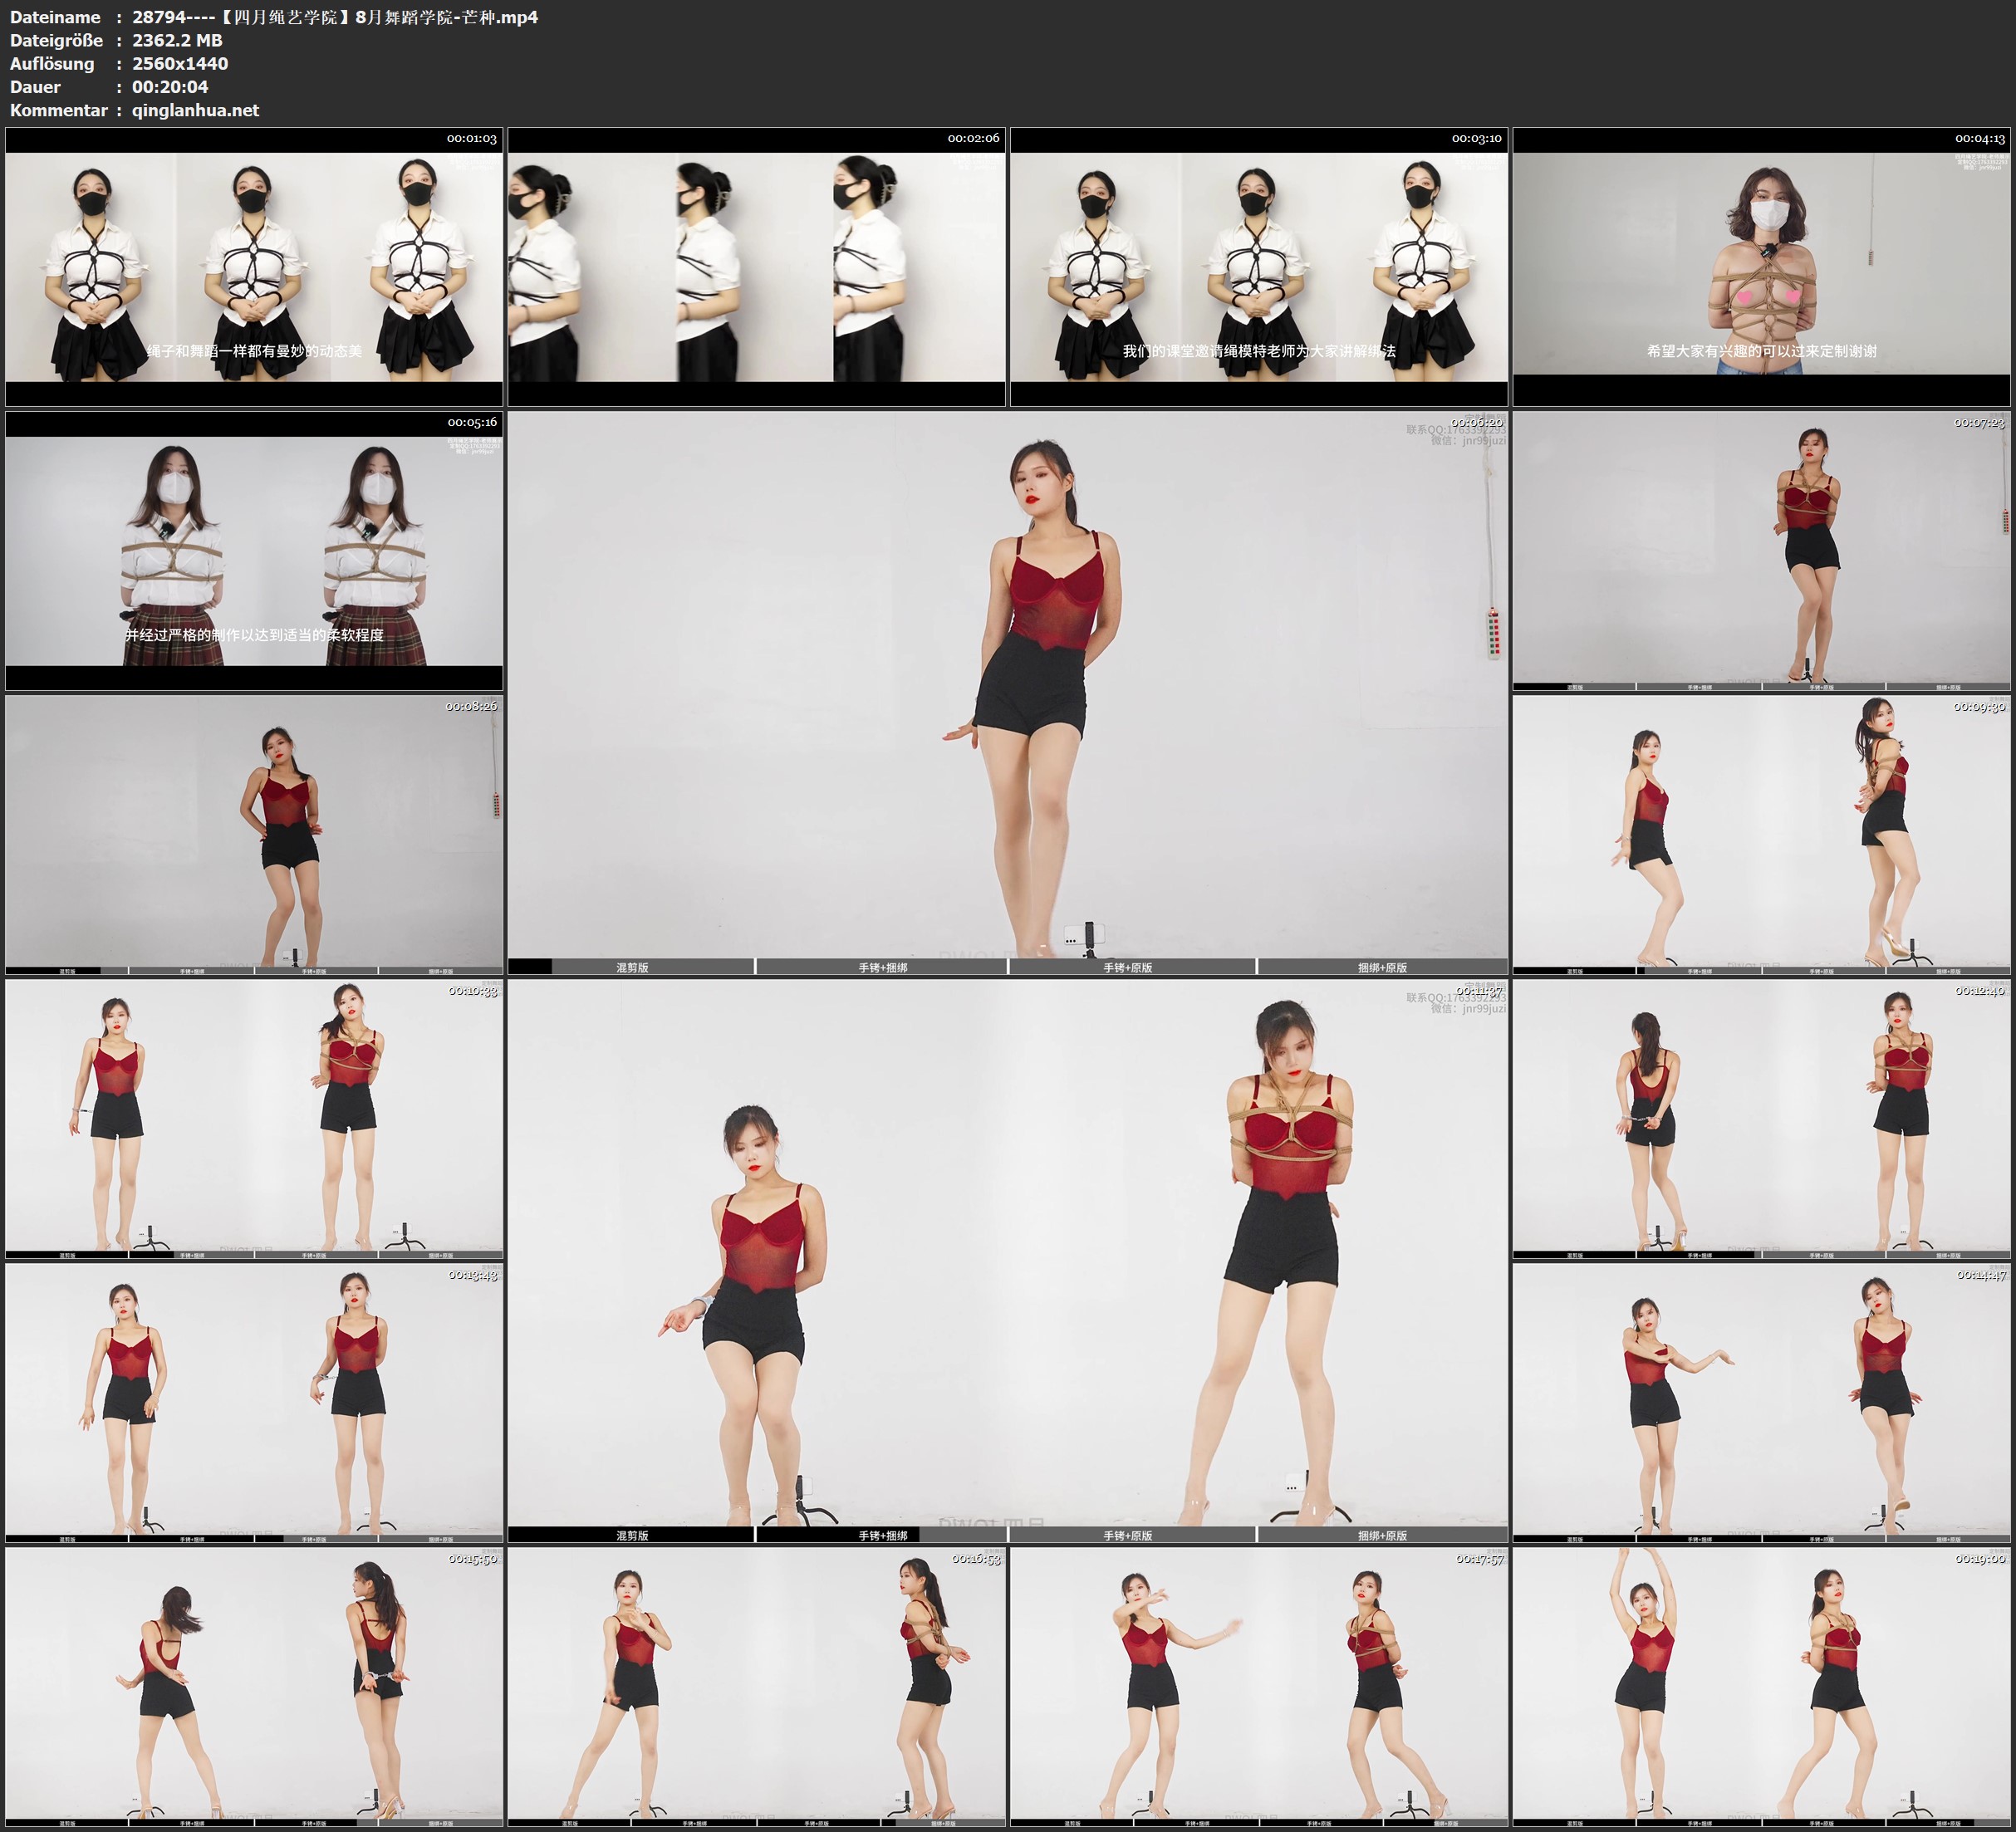Select the 00:09:30 thumbnail
Viewport: 2016px width, 1832px height.
[1761, 834]
